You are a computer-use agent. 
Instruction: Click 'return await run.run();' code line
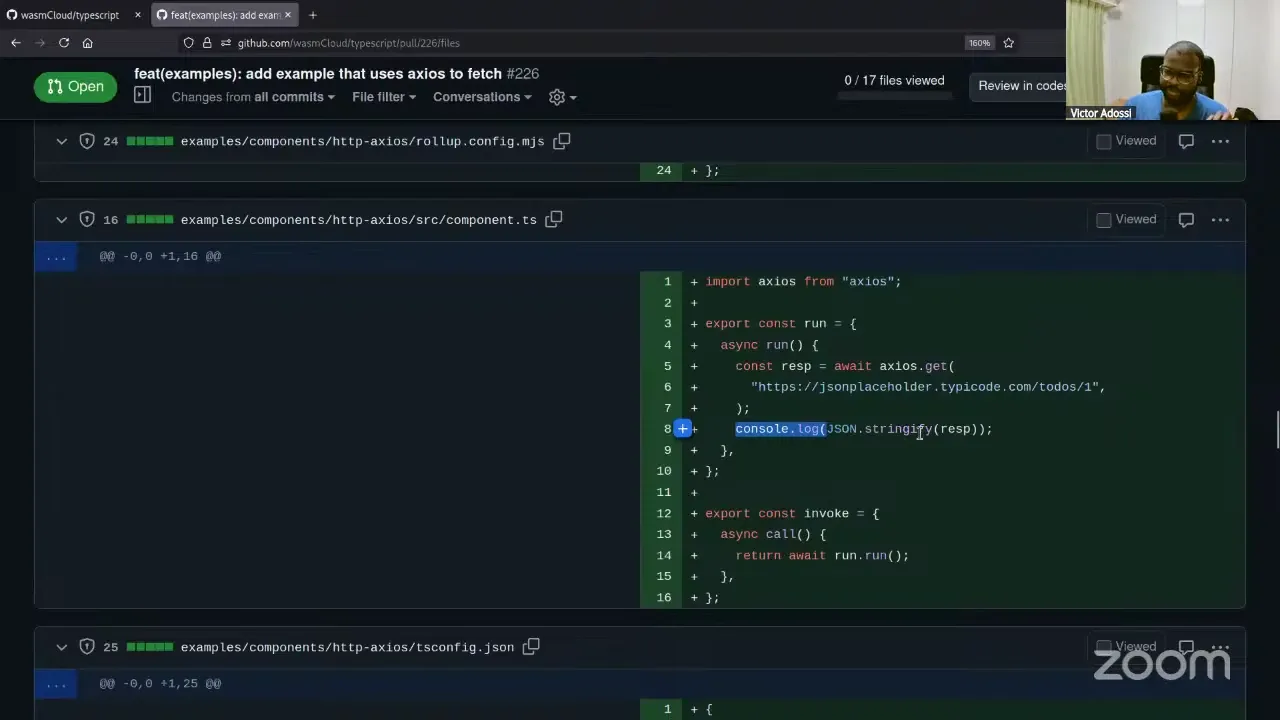click(x=822, y=555)
